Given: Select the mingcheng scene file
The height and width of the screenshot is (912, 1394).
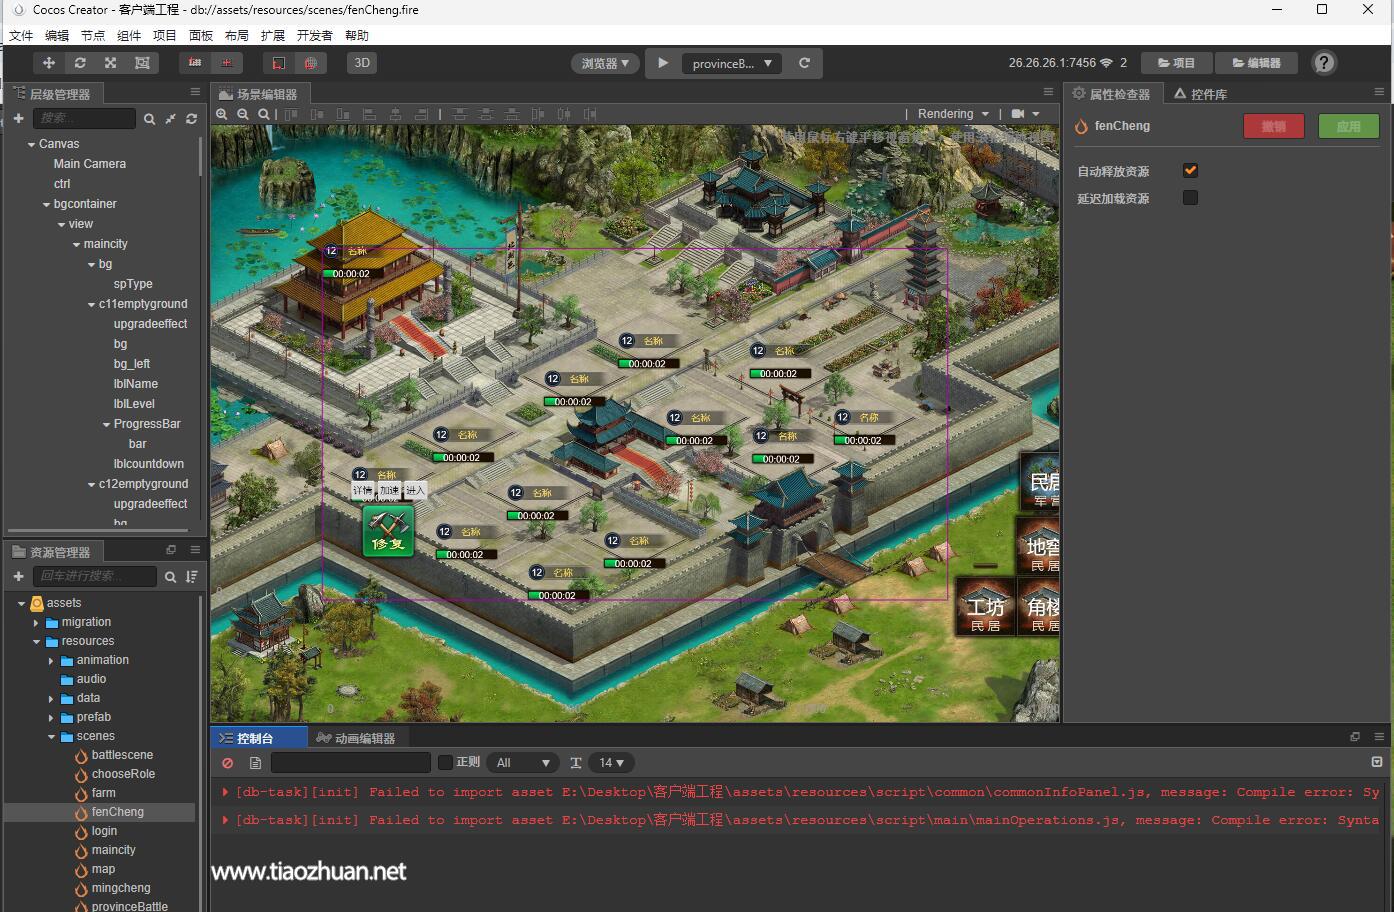Looking at the screenshot, I should (x=121, y=888).
